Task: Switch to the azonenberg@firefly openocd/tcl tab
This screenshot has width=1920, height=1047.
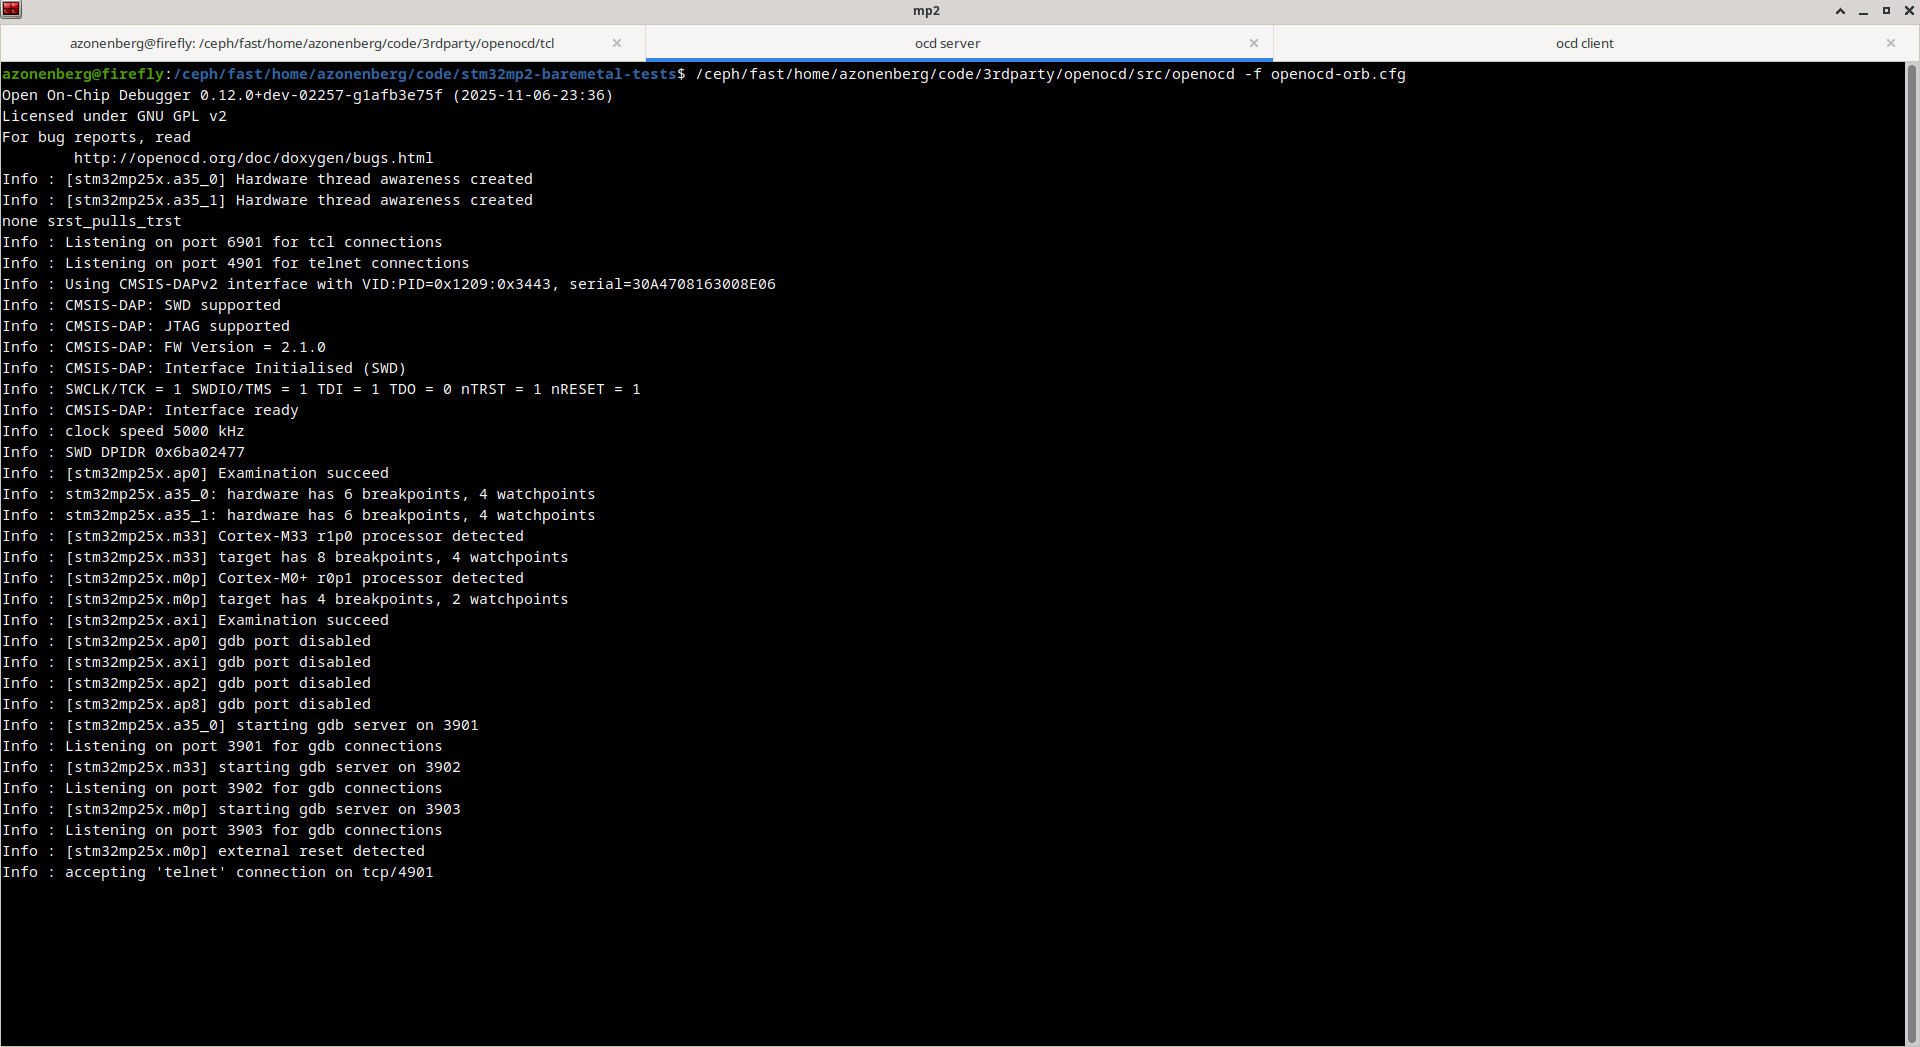Action: 312,43
